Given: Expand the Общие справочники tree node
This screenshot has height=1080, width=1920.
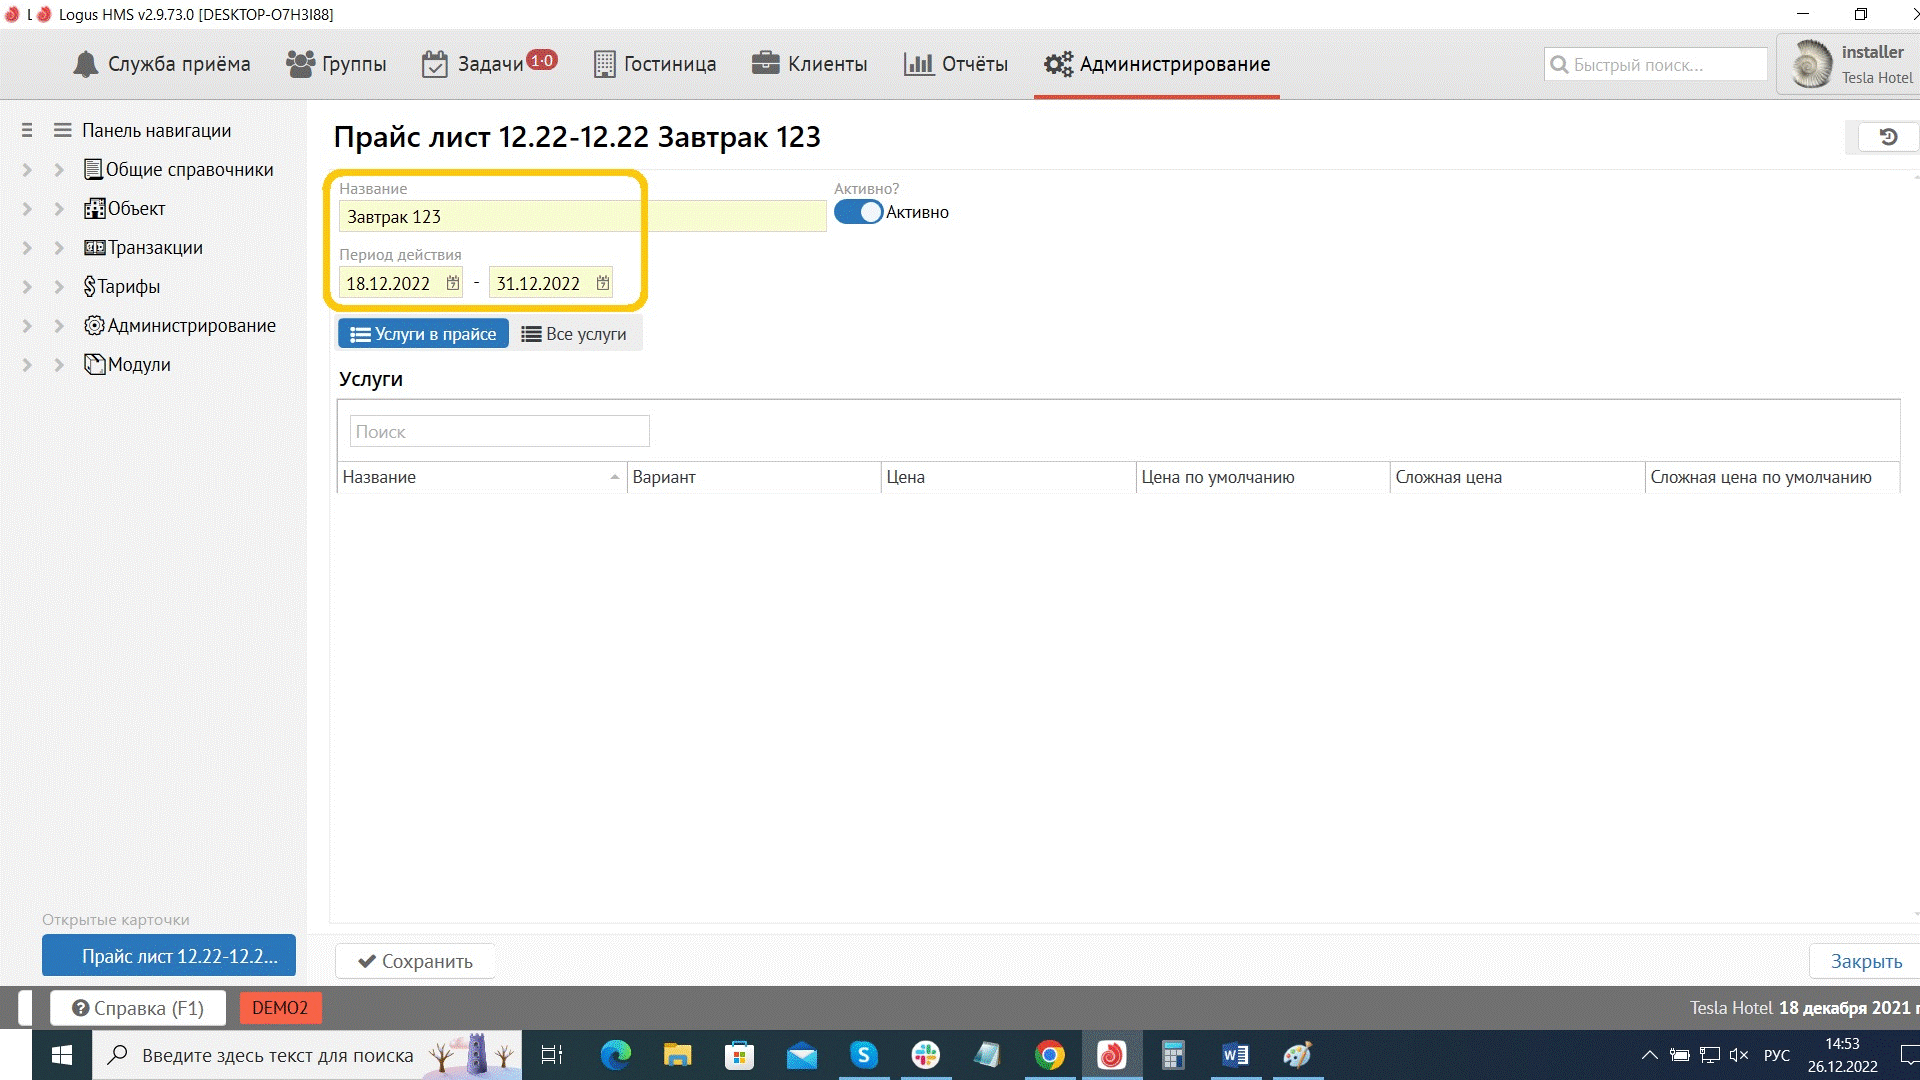Looking at the screenshot, I should (x=59, y=170).
